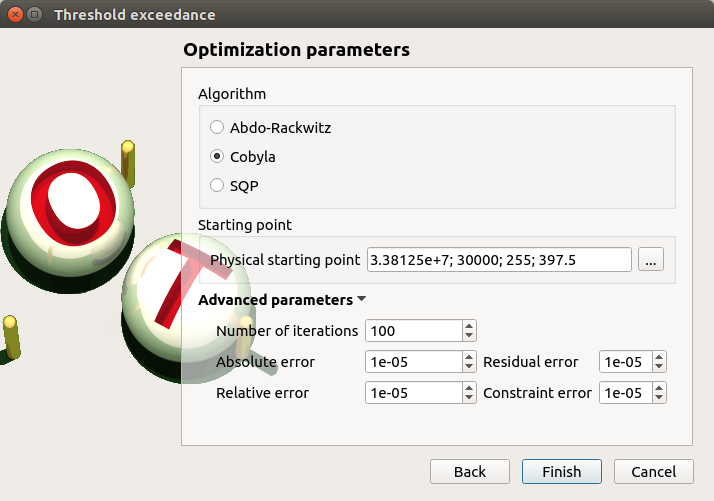The height and width of the screenshot is (501, 714).
Task: Cancel the Threshold exceedance wizard
Action: pyautogui.click(x=653, y=472)
